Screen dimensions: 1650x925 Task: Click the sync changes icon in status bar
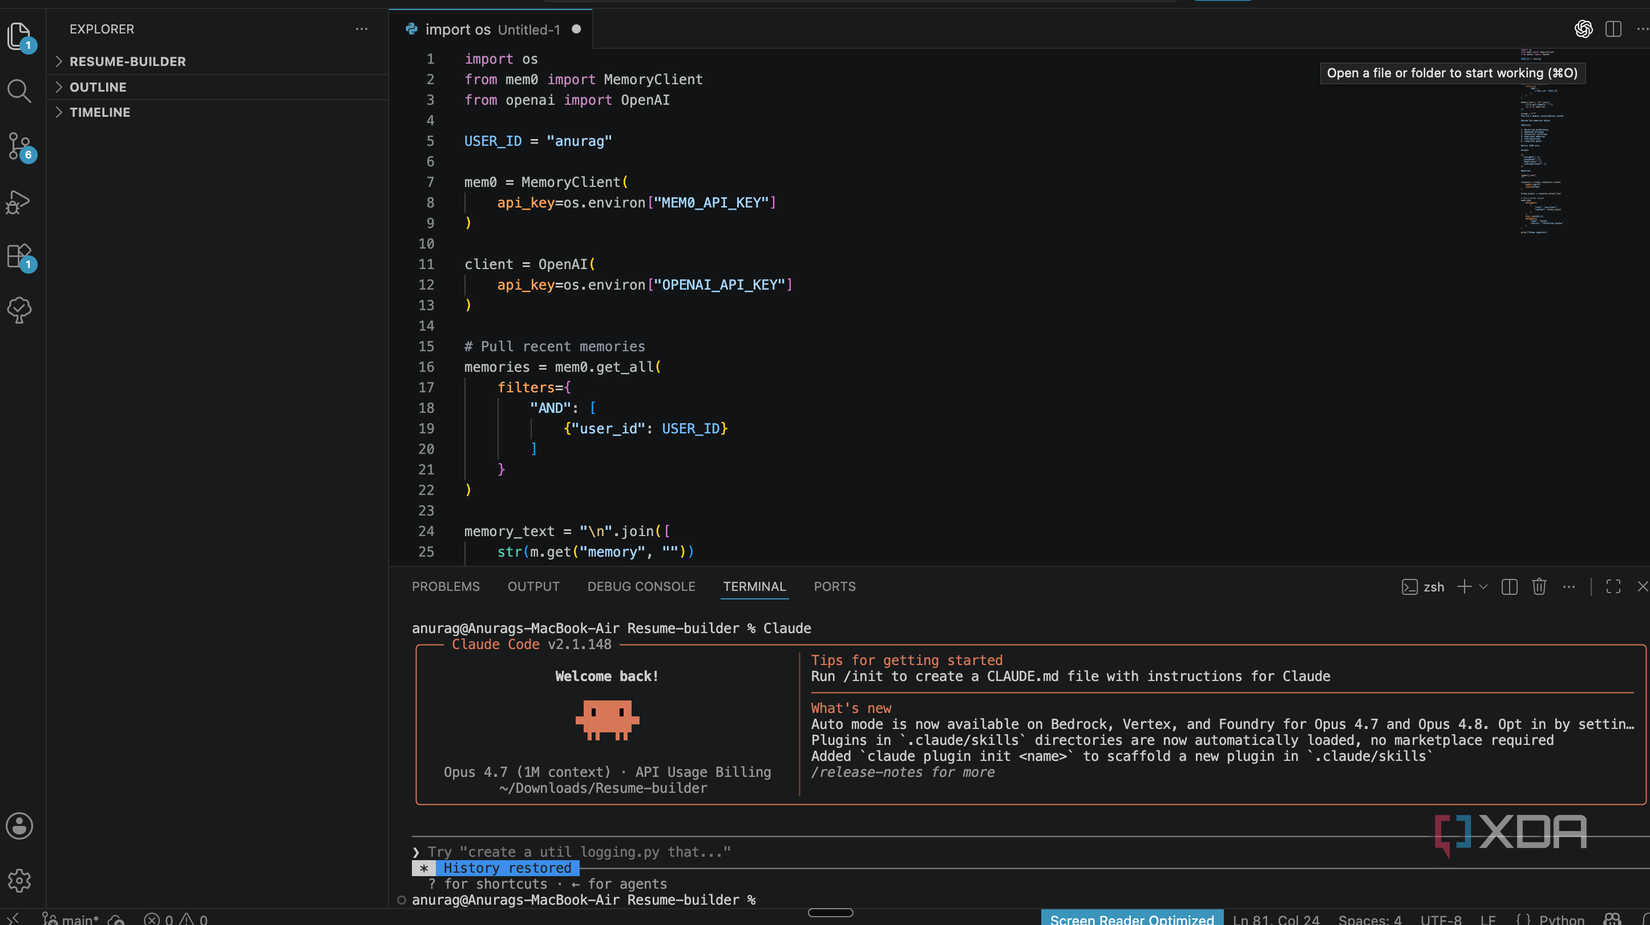[x=116, y=919]
